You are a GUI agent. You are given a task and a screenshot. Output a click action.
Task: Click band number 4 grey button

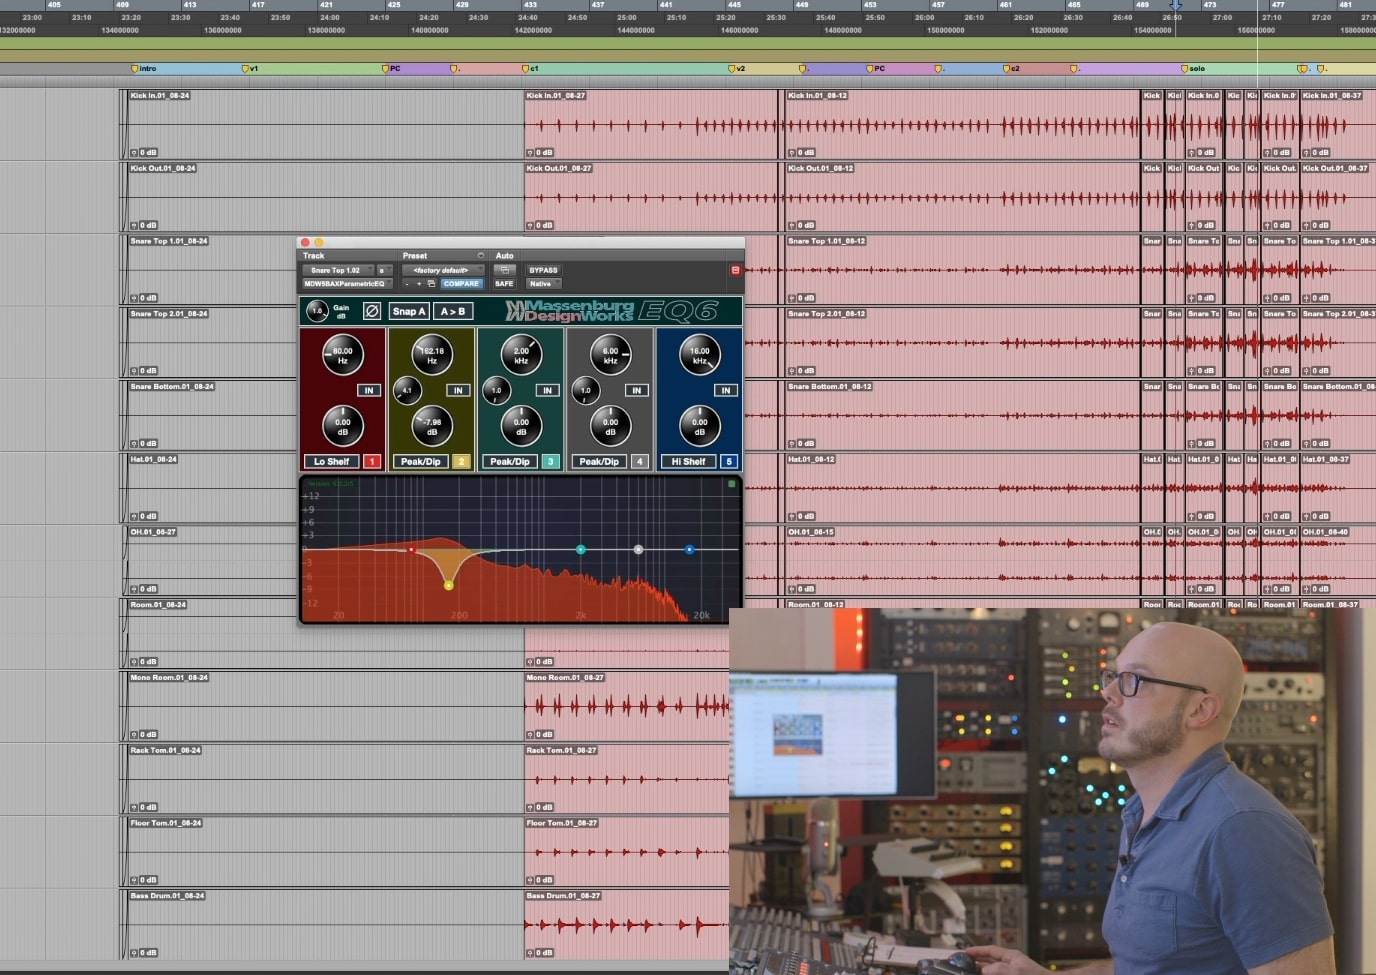pyautogui.click(x=640, y=461)
